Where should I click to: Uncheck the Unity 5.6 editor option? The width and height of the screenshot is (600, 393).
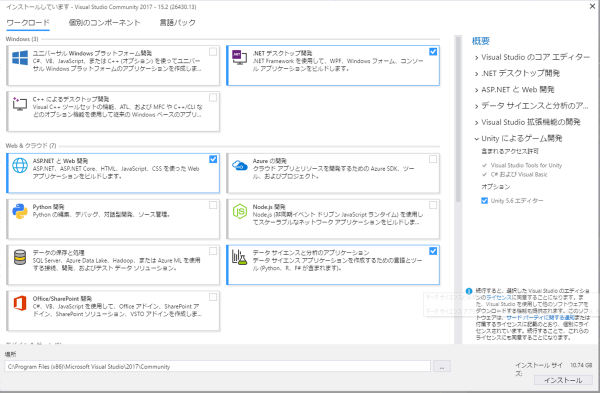[484, 201]
